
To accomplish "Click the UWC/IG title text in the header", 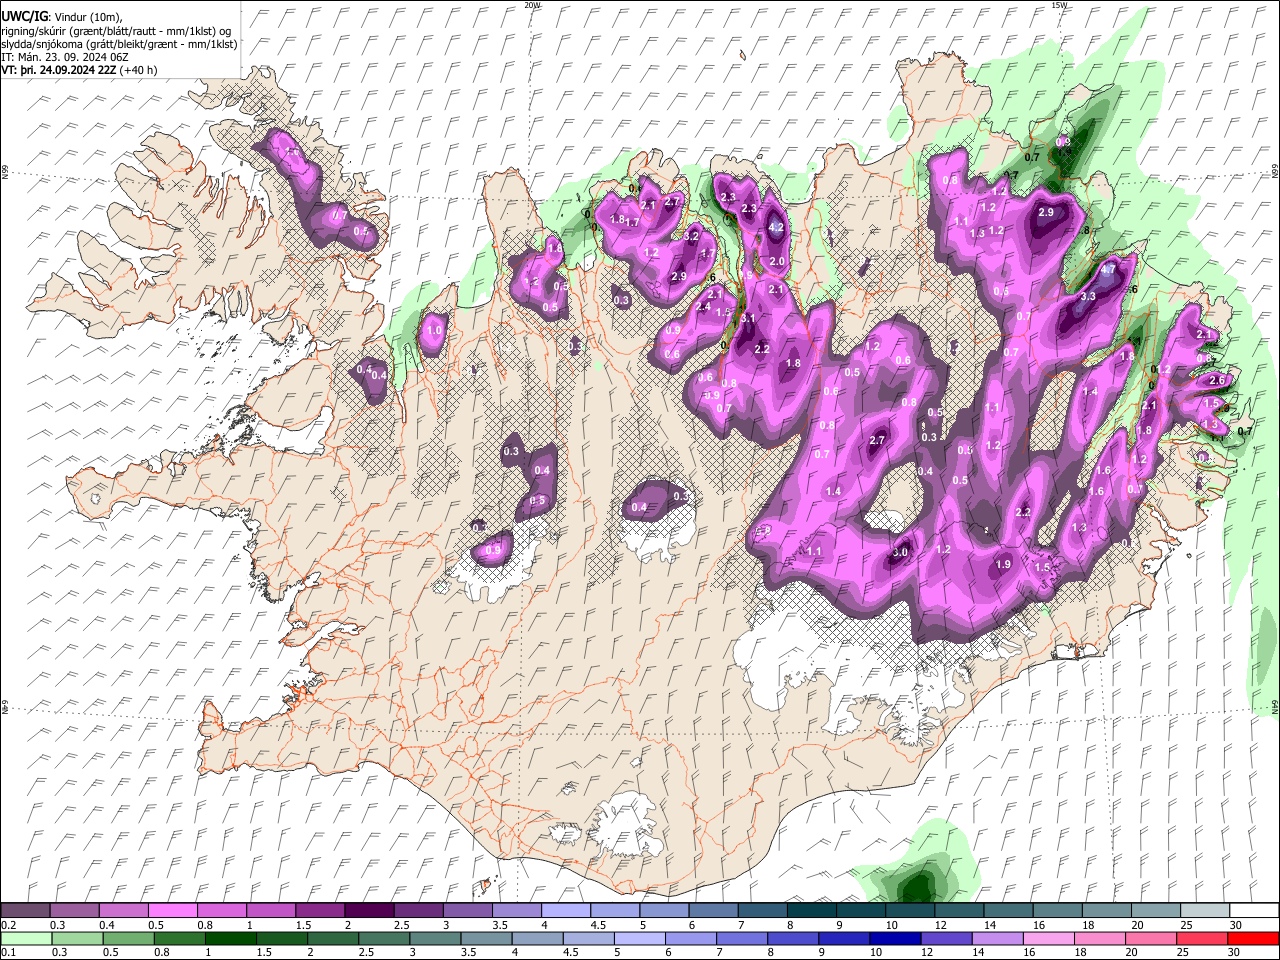I will click(23, 17).
